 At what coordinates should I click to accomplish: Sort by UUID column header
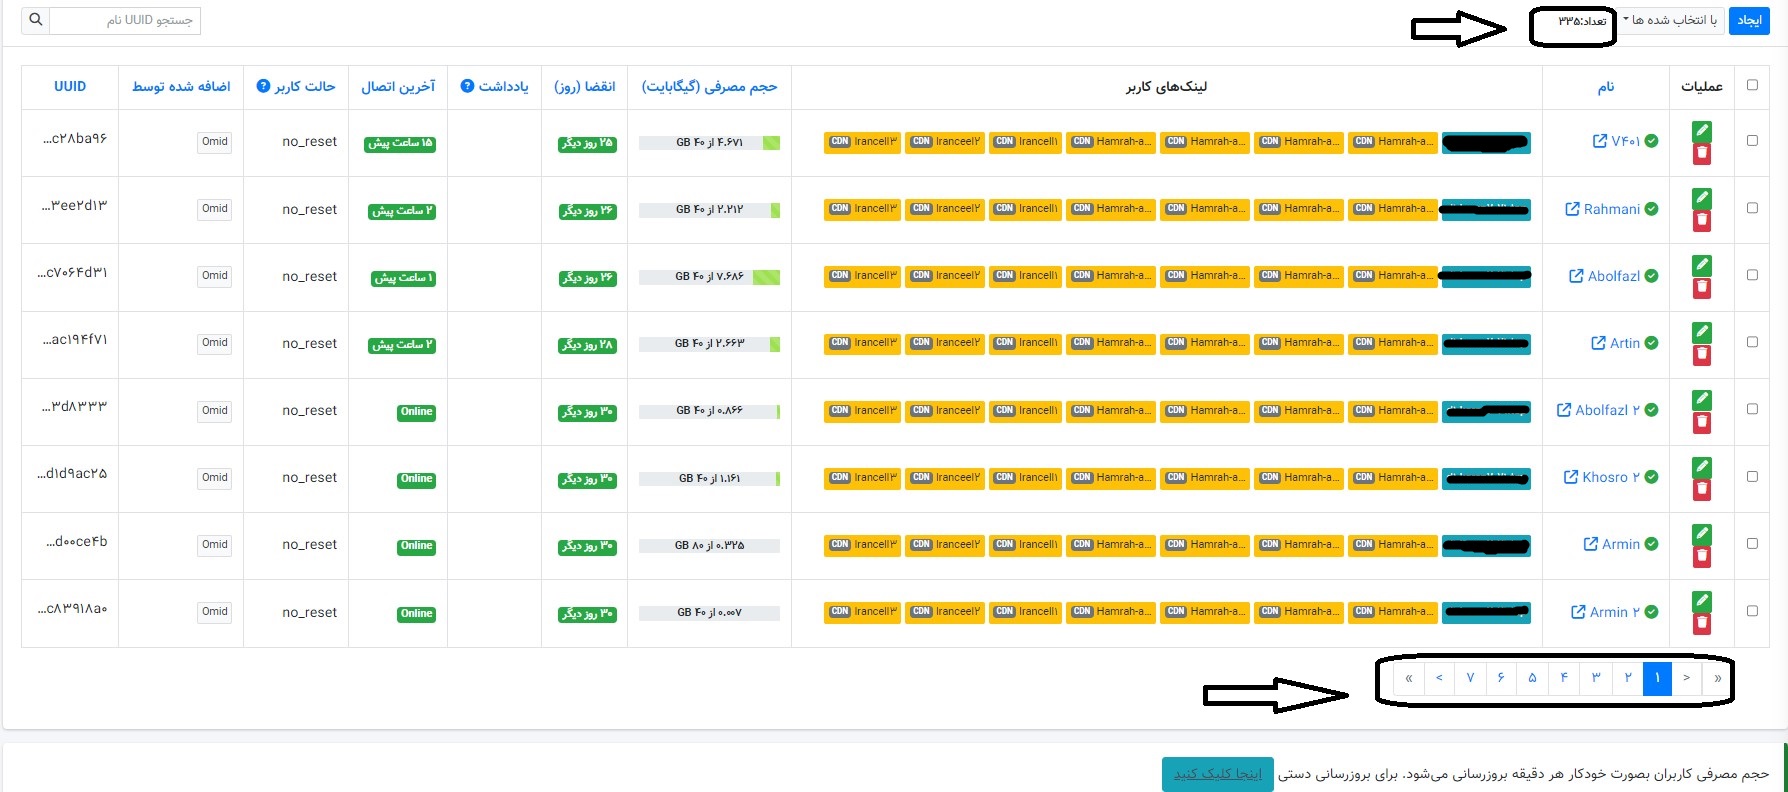(70, 87)
